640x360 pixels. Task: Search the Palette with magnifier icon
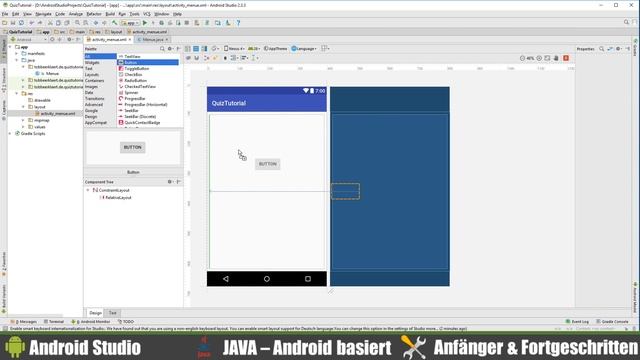click(162, 49)
